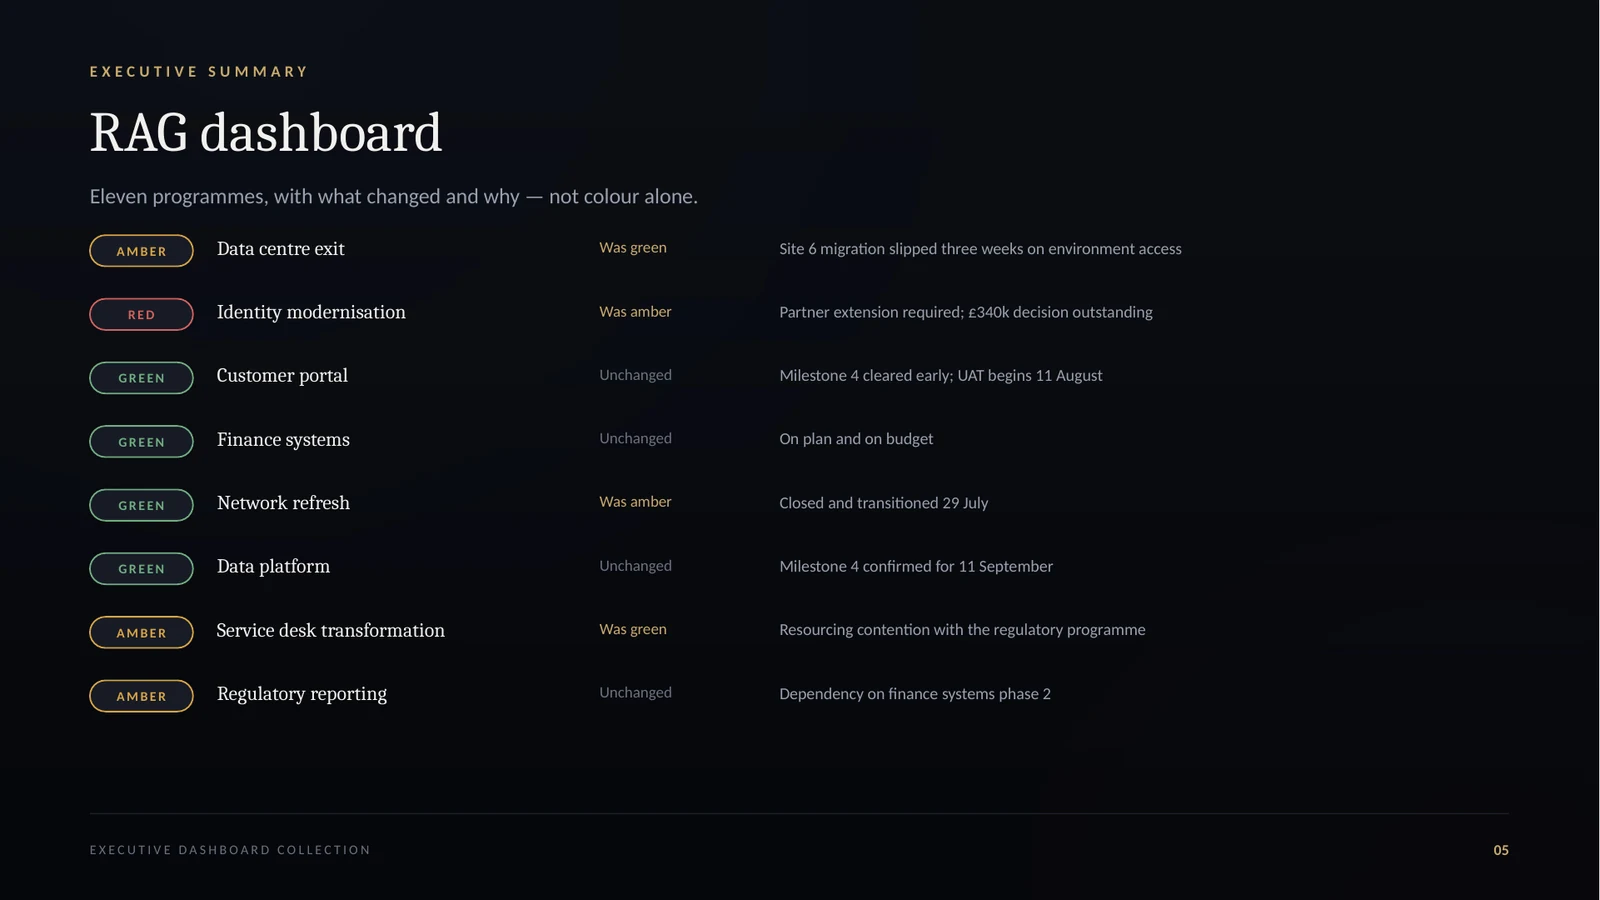Select the Site 6 migration slipped note
This screenshot has width=1600, height=900.
980,249
